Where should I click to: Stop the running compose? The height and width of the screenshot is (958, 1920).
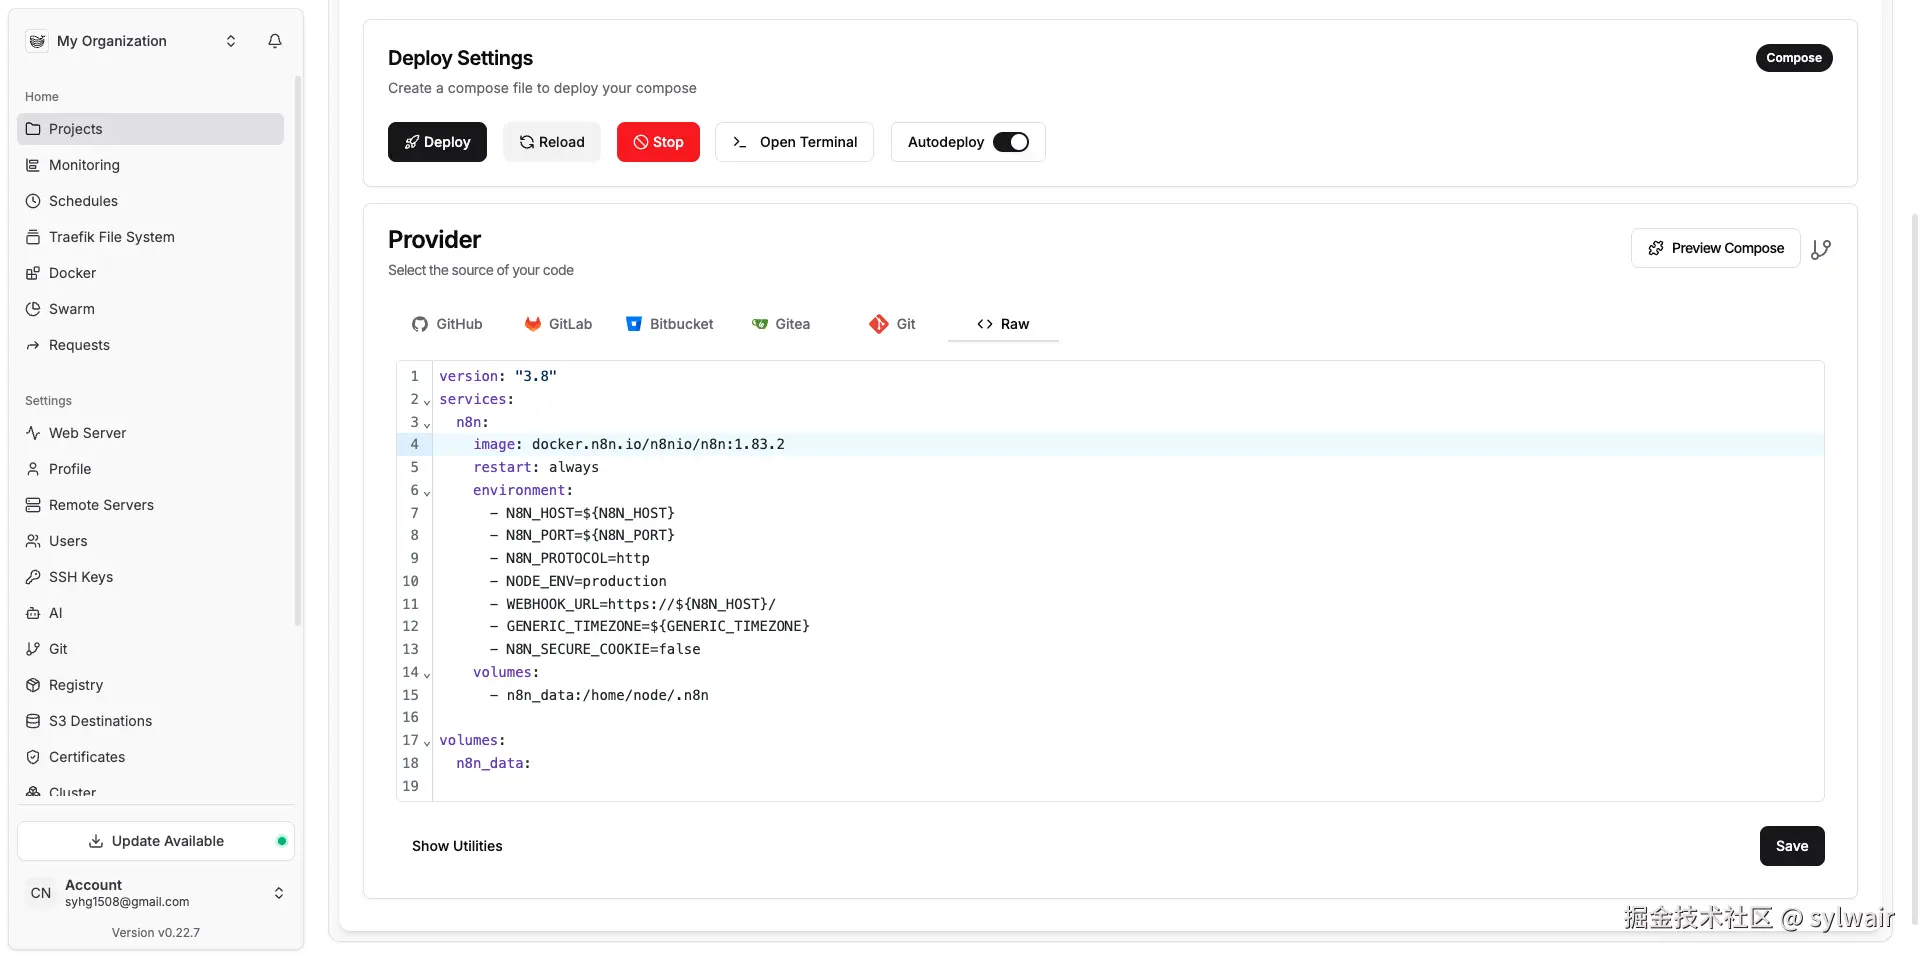tap(658, 142)
